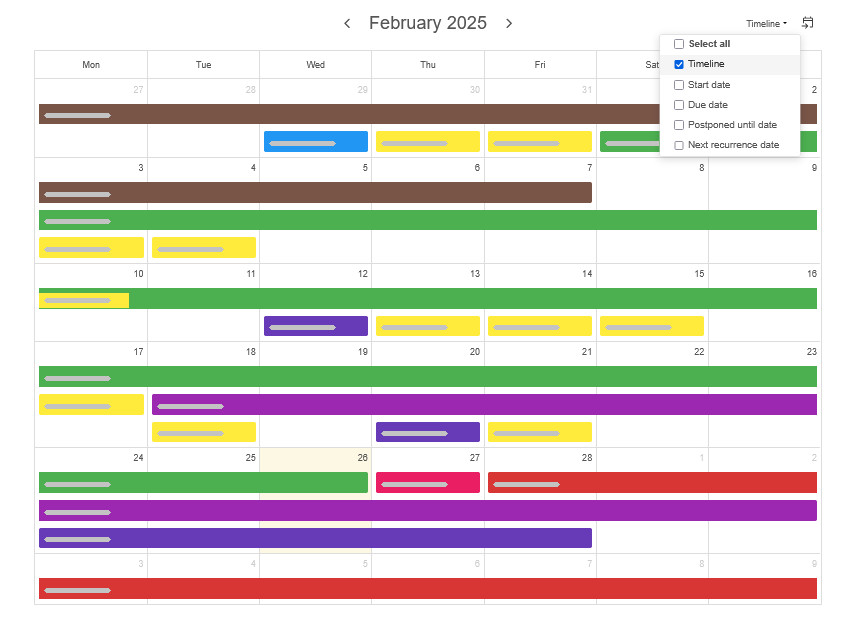Select the yellow event bar on February 3
The image size is (856, 623).
coord(90,247)
